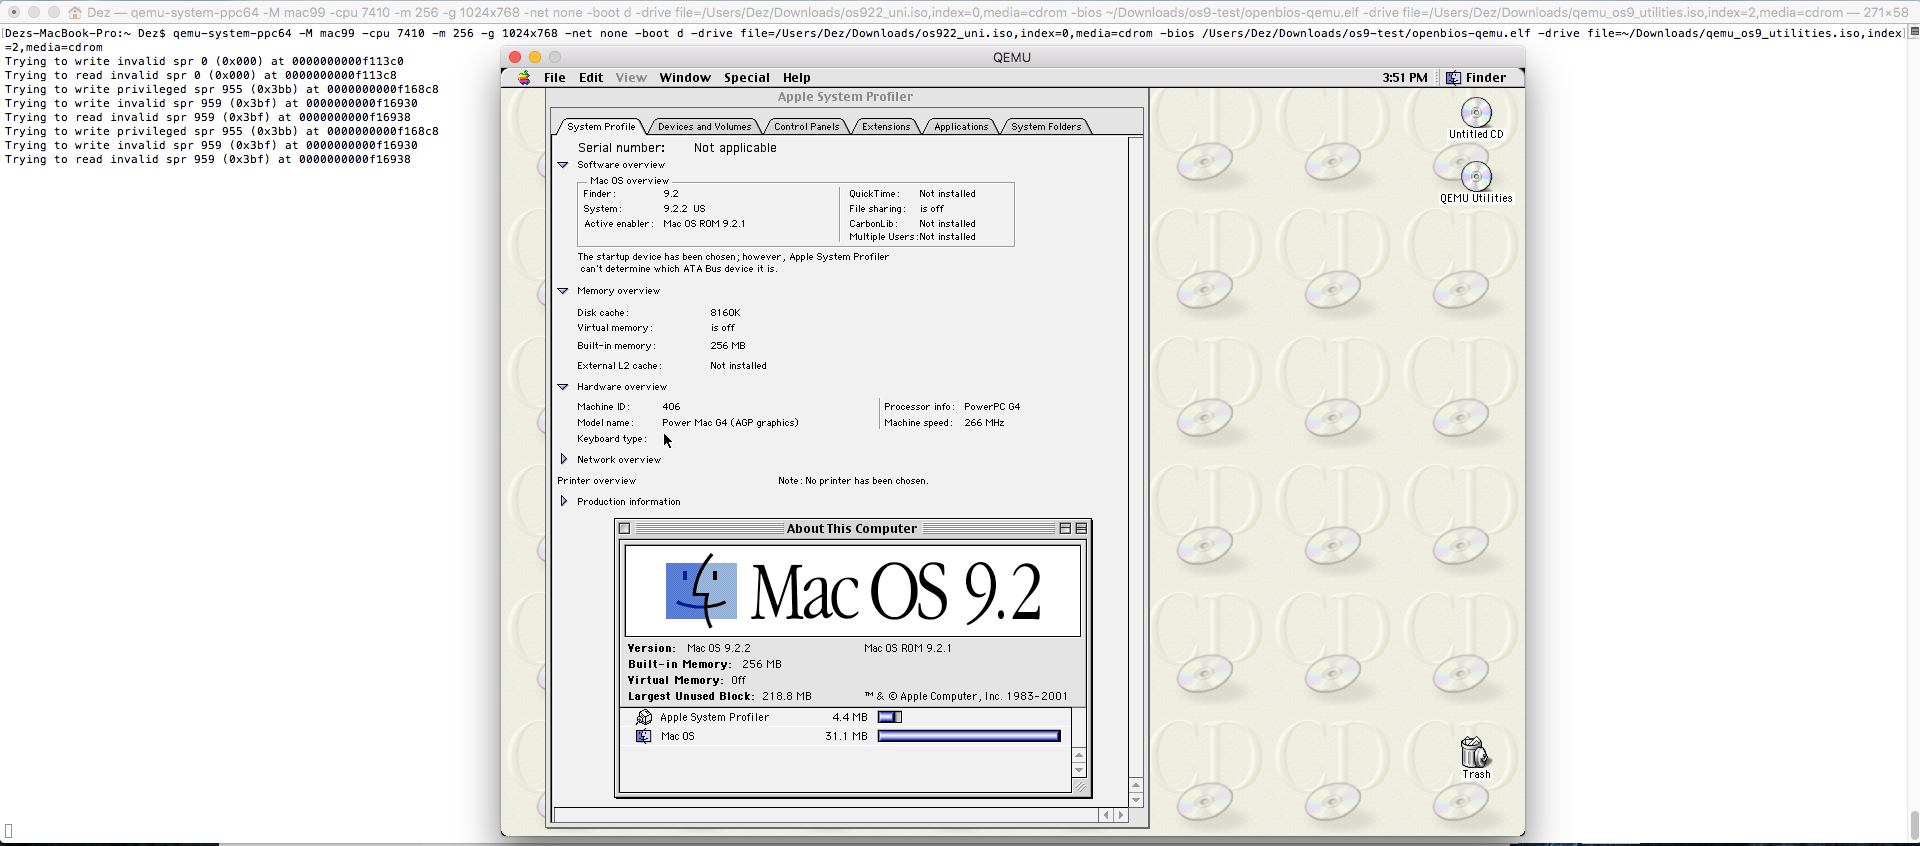Click up arrow of About This Computer scrollbar
Viewport: 1920px width, 846px height.
tap(1079, 755)
